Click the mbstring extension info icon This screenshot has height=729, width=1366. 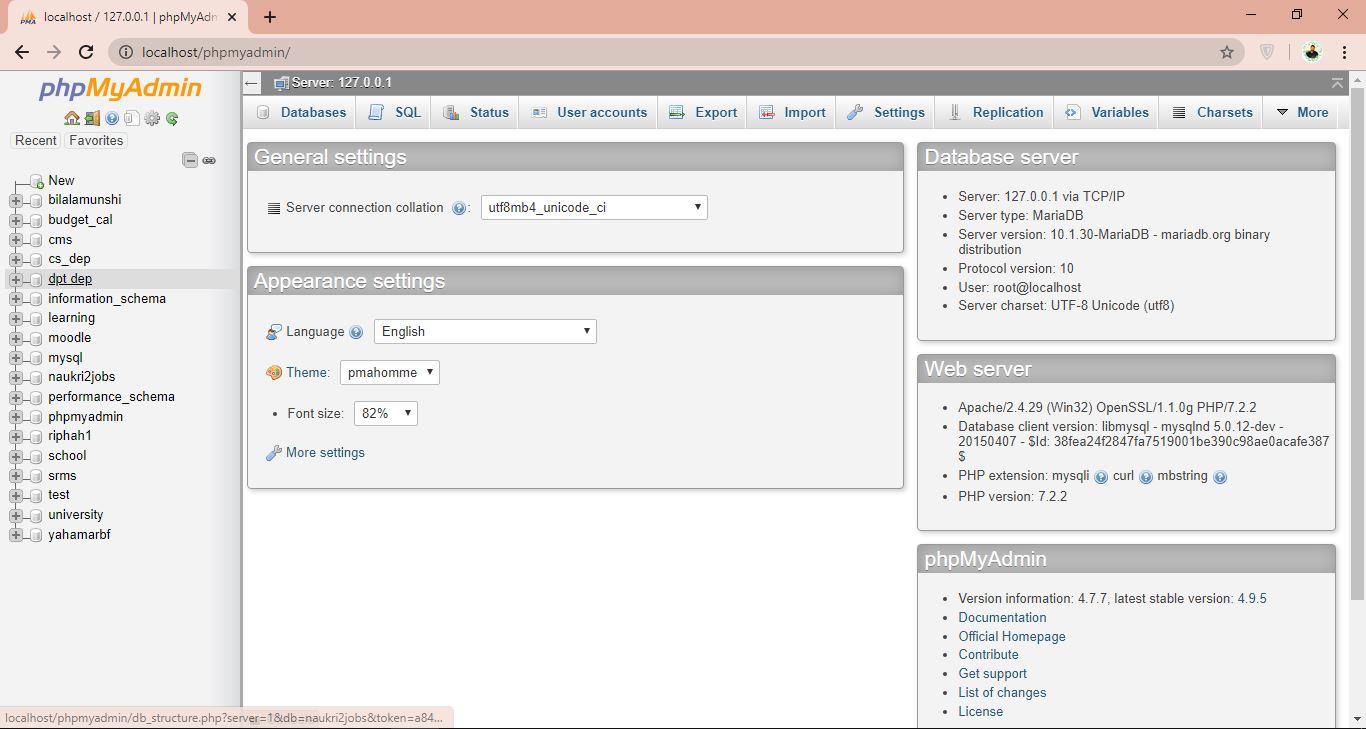(x=1220, y=477)
